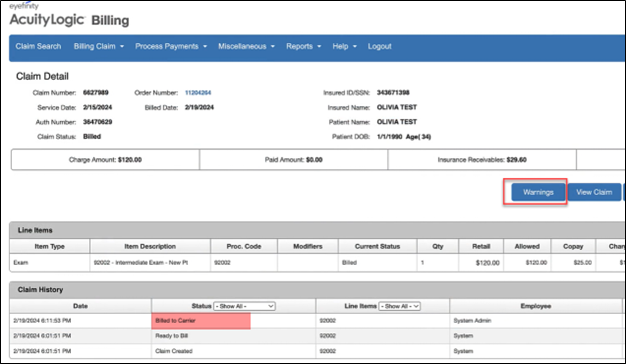Click the Proc. Code column header
The width and height of the screenshot is (626, 364).
[244, 246]
